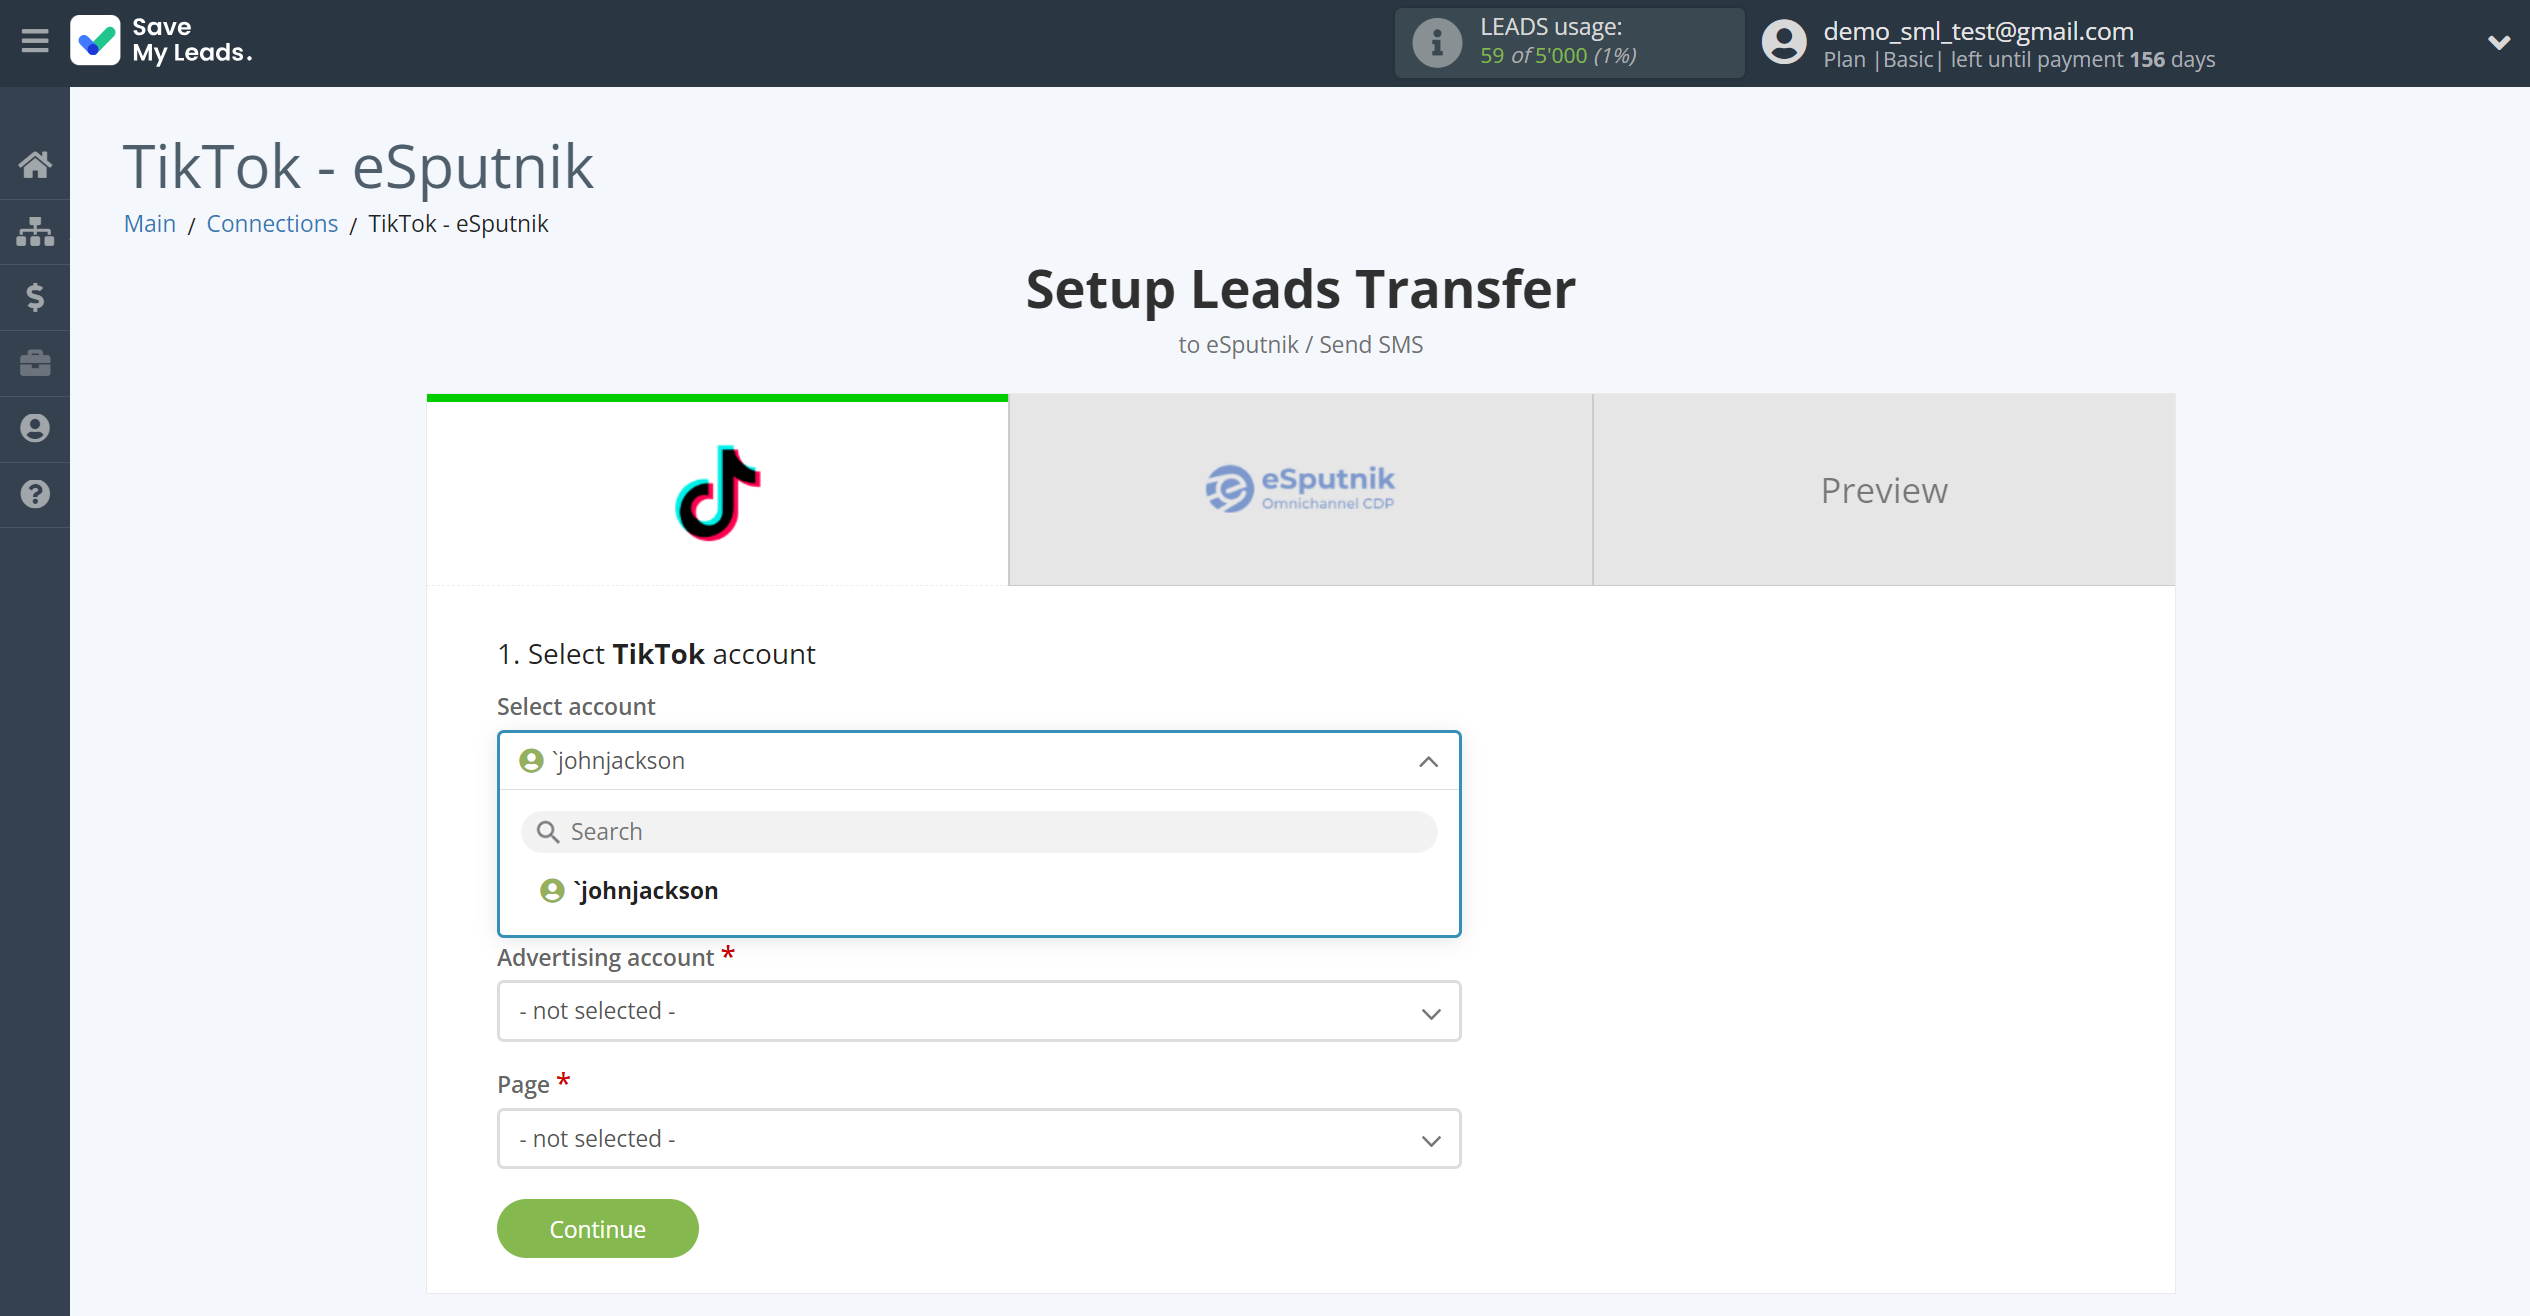Image resolution: width=2530 pixels, height=1316 pixels.
Task: Expand the Advertising account dropdown
Action: click(979, 1011)
